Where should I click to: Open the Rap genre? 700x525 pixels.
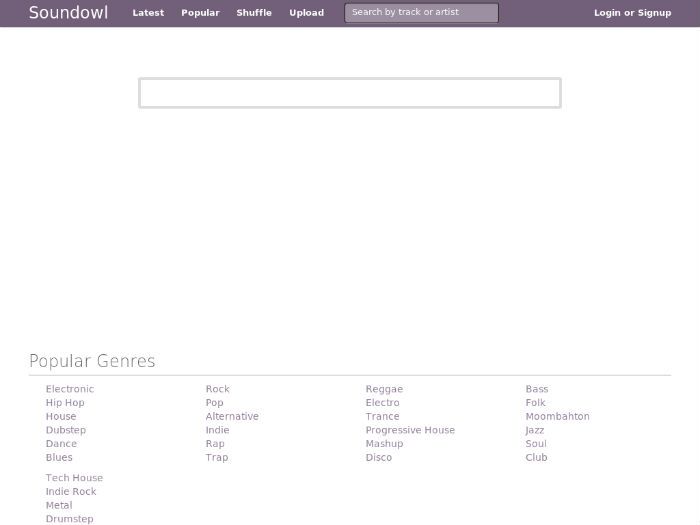tap(215, 444)
